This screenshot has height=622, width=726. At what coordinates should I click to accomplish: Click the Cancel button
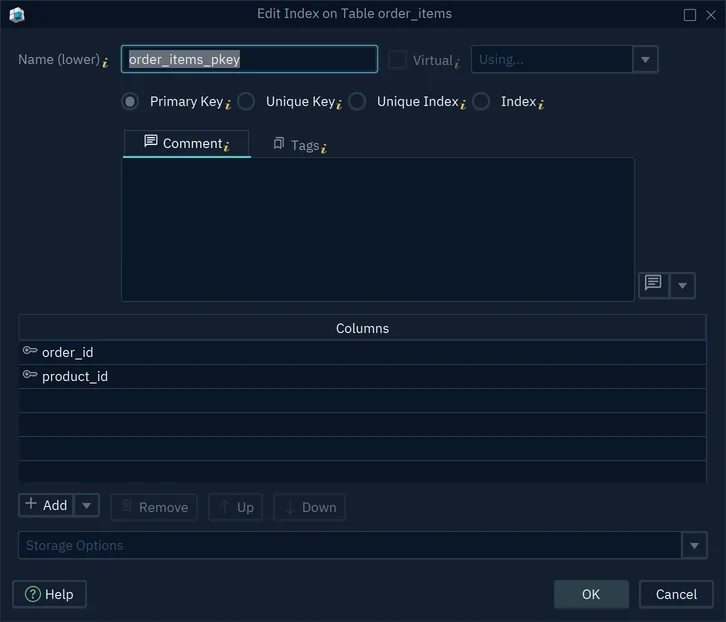click(x=676, y=594)
